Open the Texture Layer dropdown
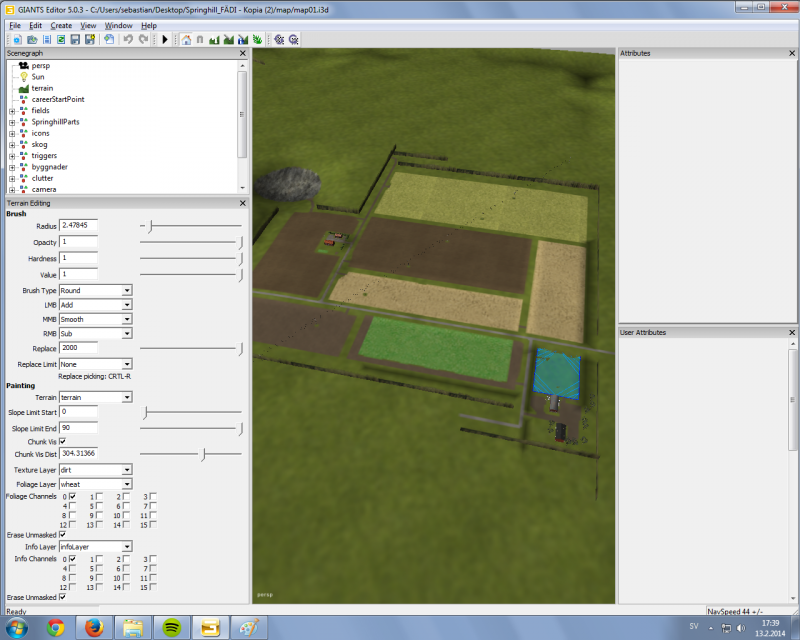The image size is (800, 640). point(95,470)
